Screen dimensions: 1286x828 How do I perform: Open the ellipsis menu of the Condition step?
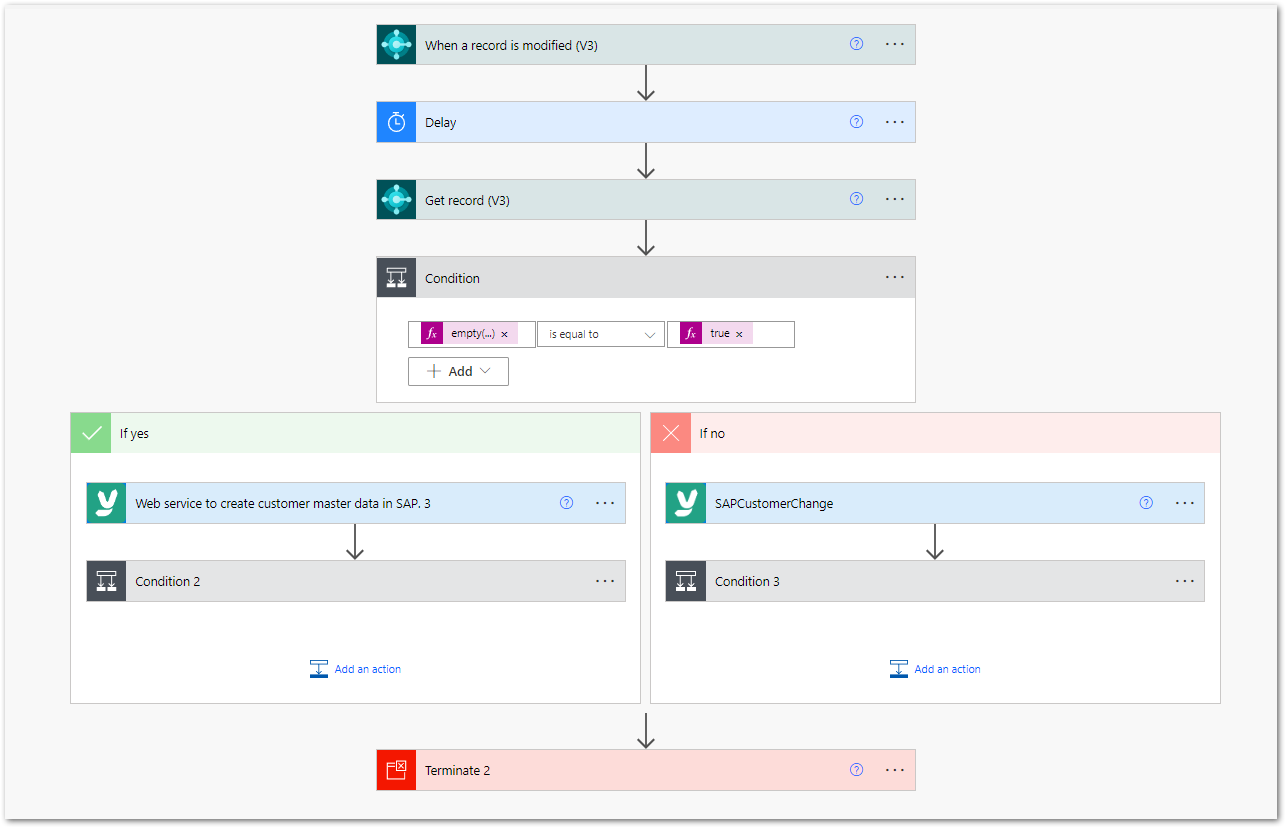tap(895, 277)
